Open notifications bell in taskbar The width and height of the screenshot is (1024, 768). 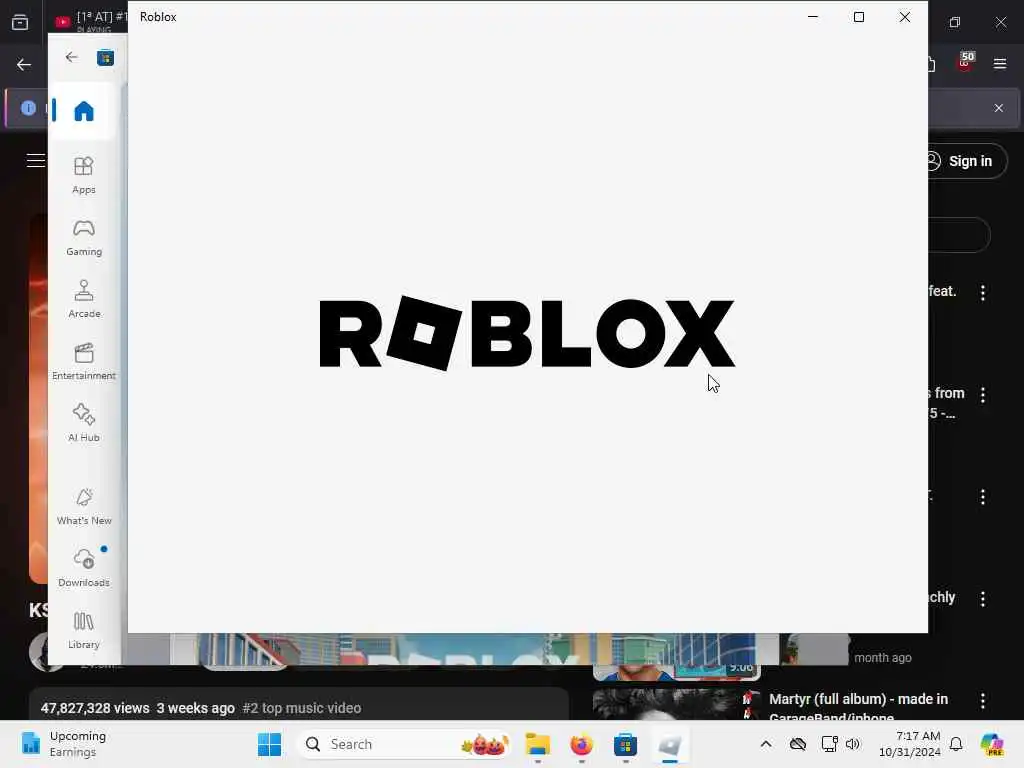click(956, 744)
